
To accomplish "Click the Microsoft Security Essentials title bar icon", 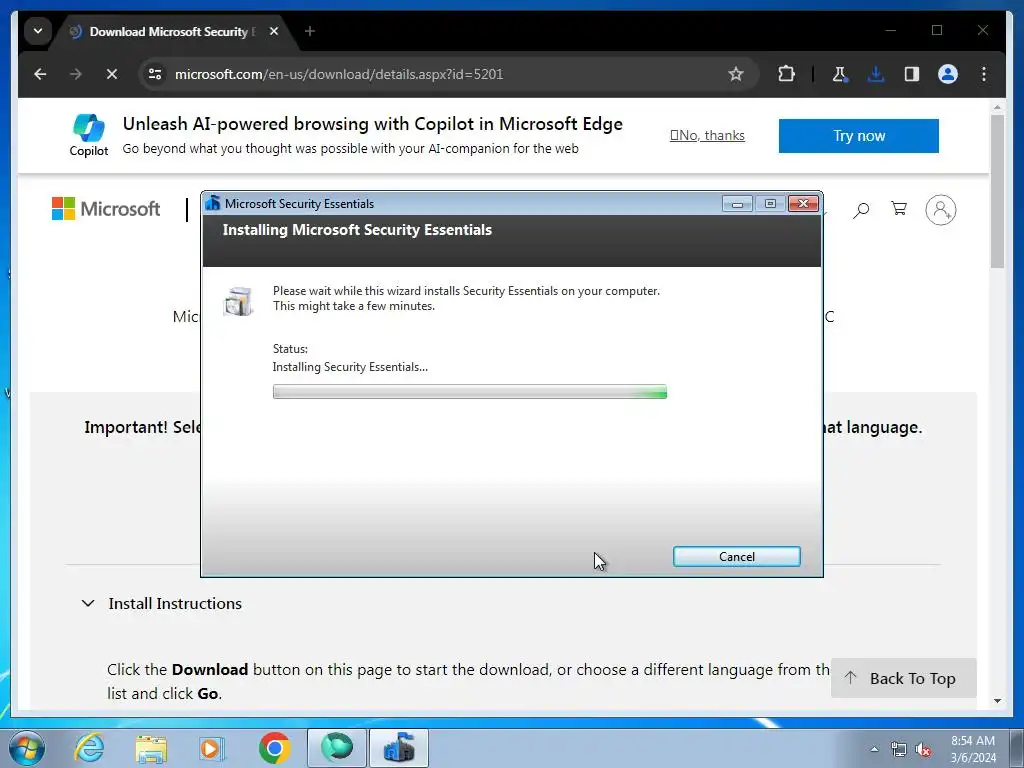I will [213, 203].
